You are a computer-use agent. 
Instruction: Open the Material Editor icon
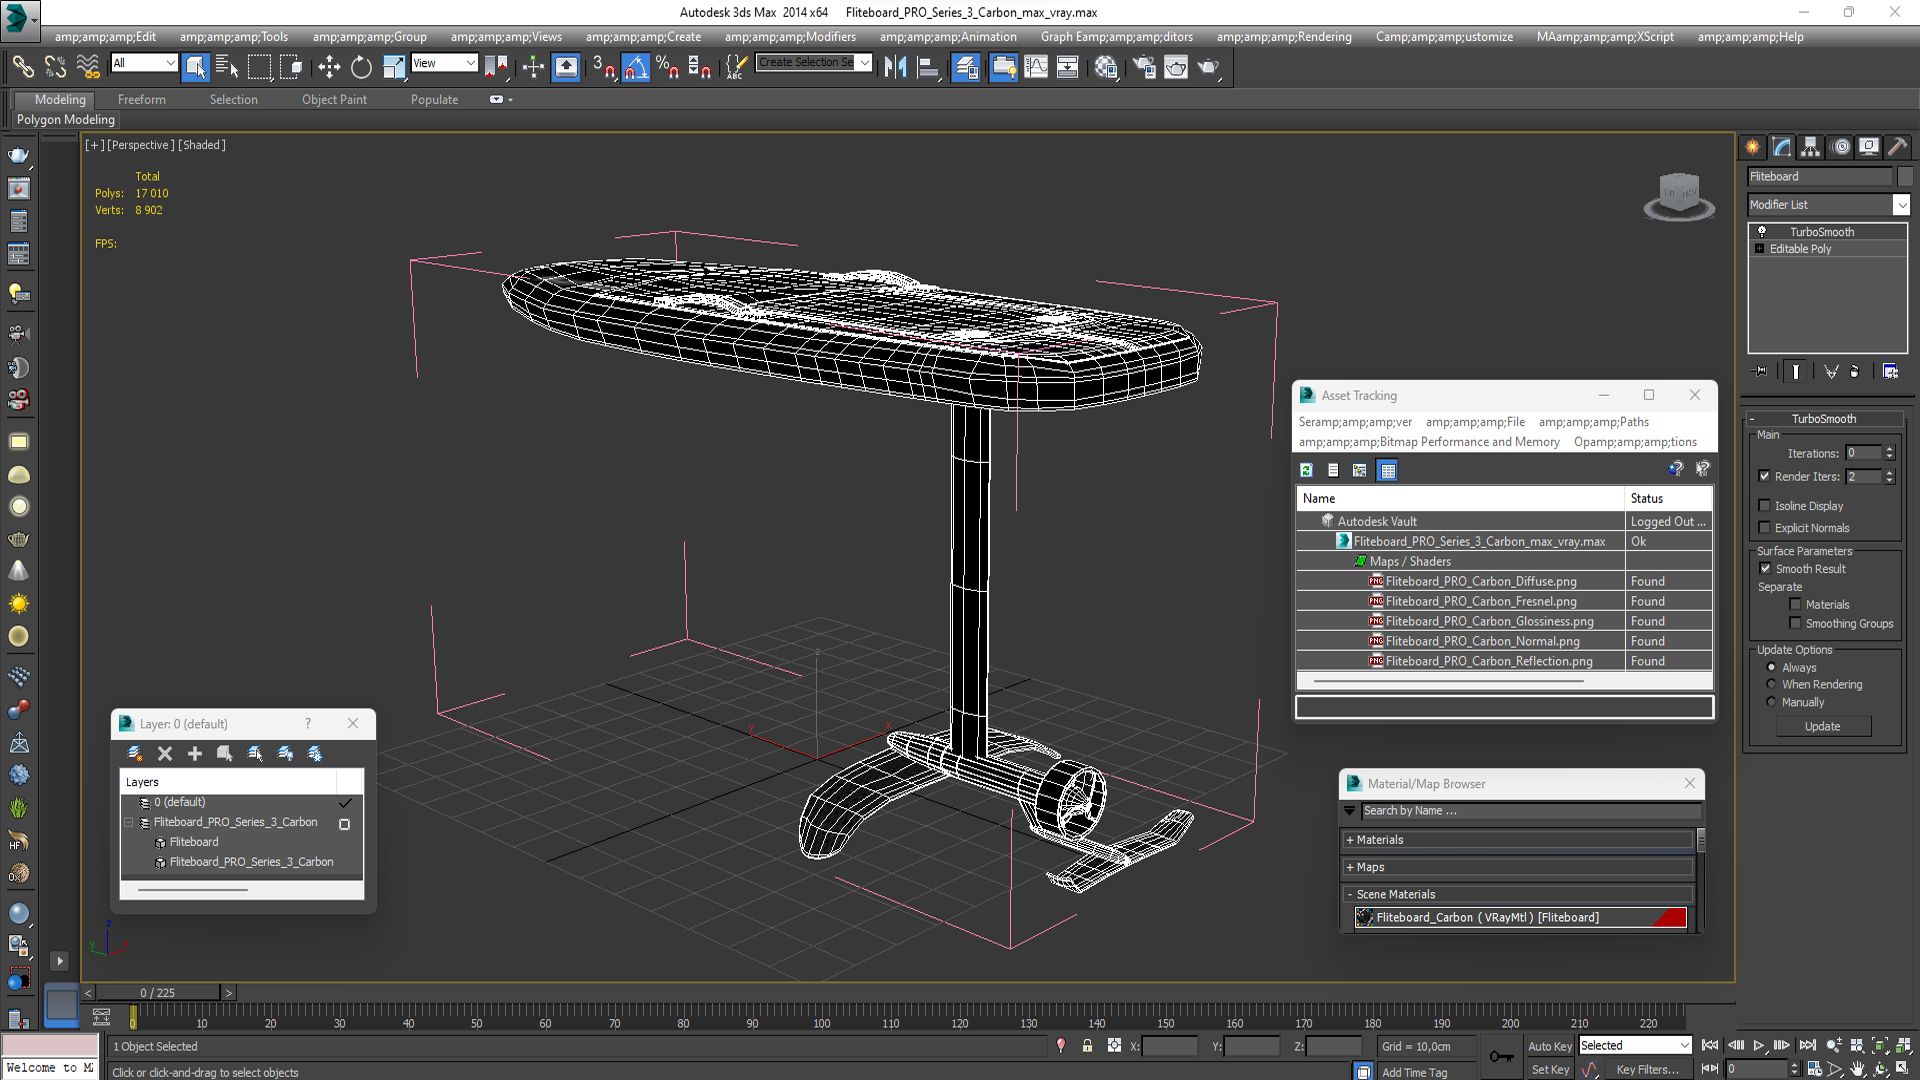click(x=1106, y=67)
